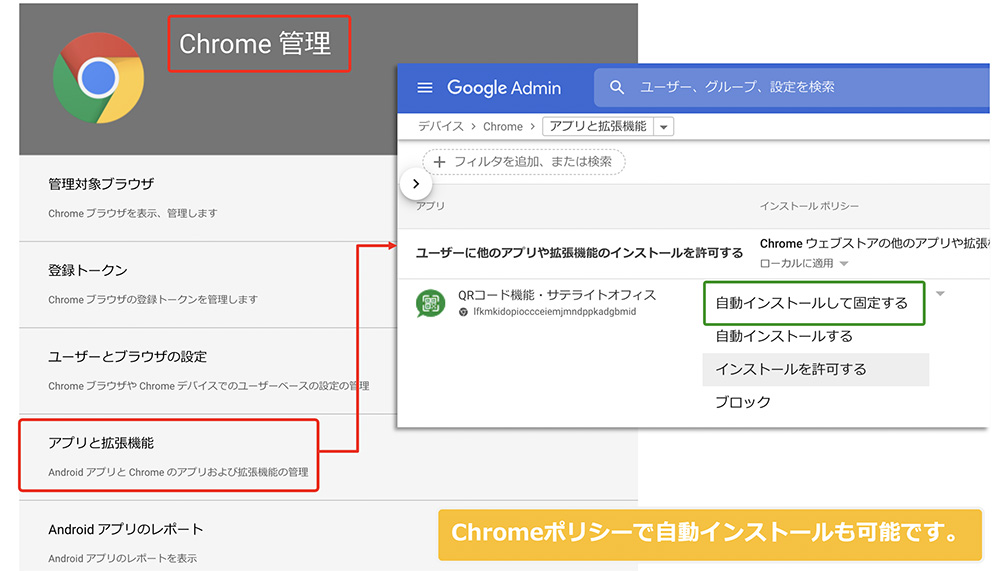Click the デバイス breadcrumb link
Viewport: 1000px width, 571px height.
click(441, 126)
